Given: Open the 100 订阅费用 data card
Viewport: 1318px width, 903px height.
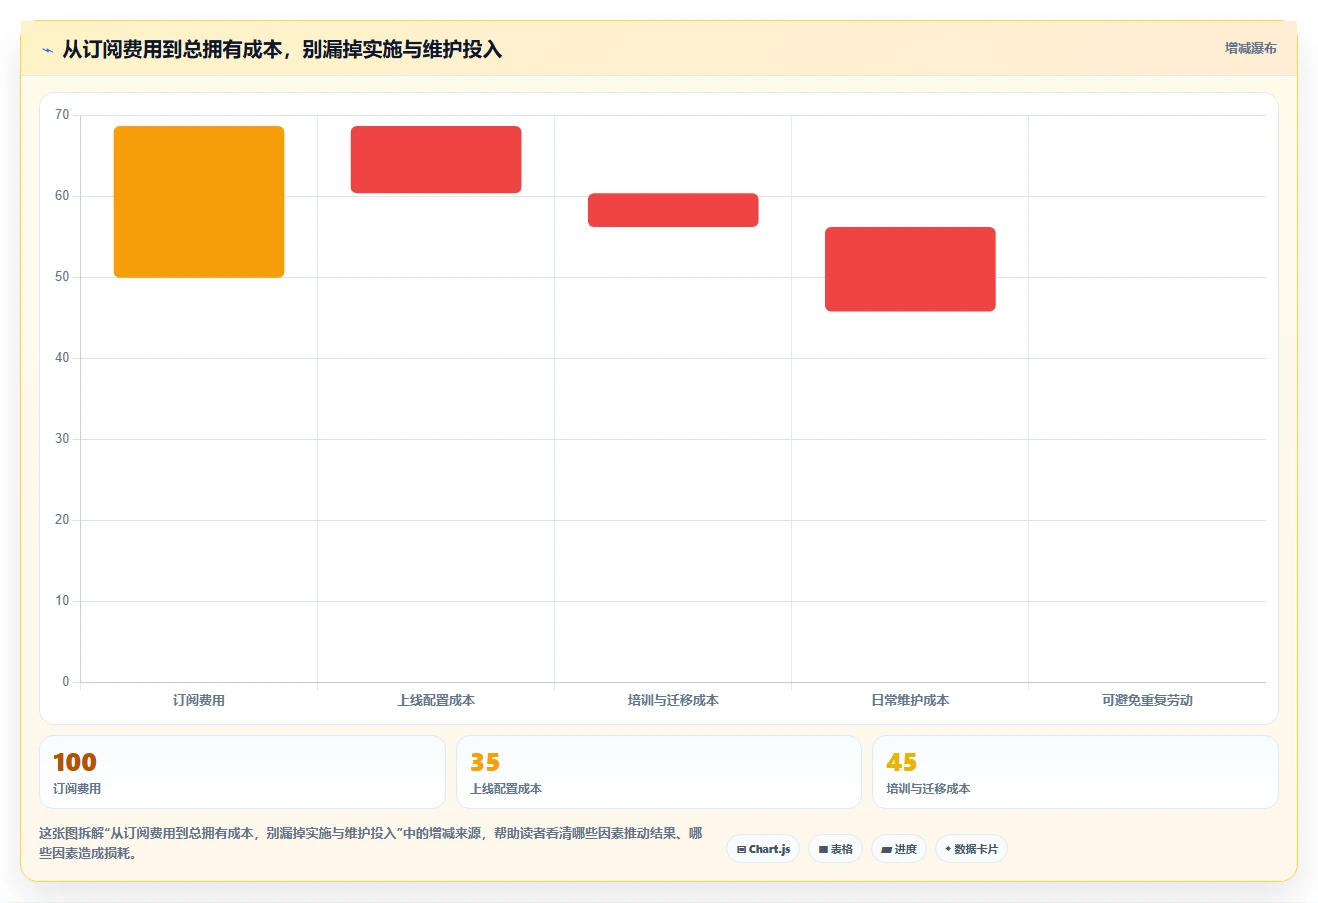Looking at the screenshot, I should (x=242, y=772).
